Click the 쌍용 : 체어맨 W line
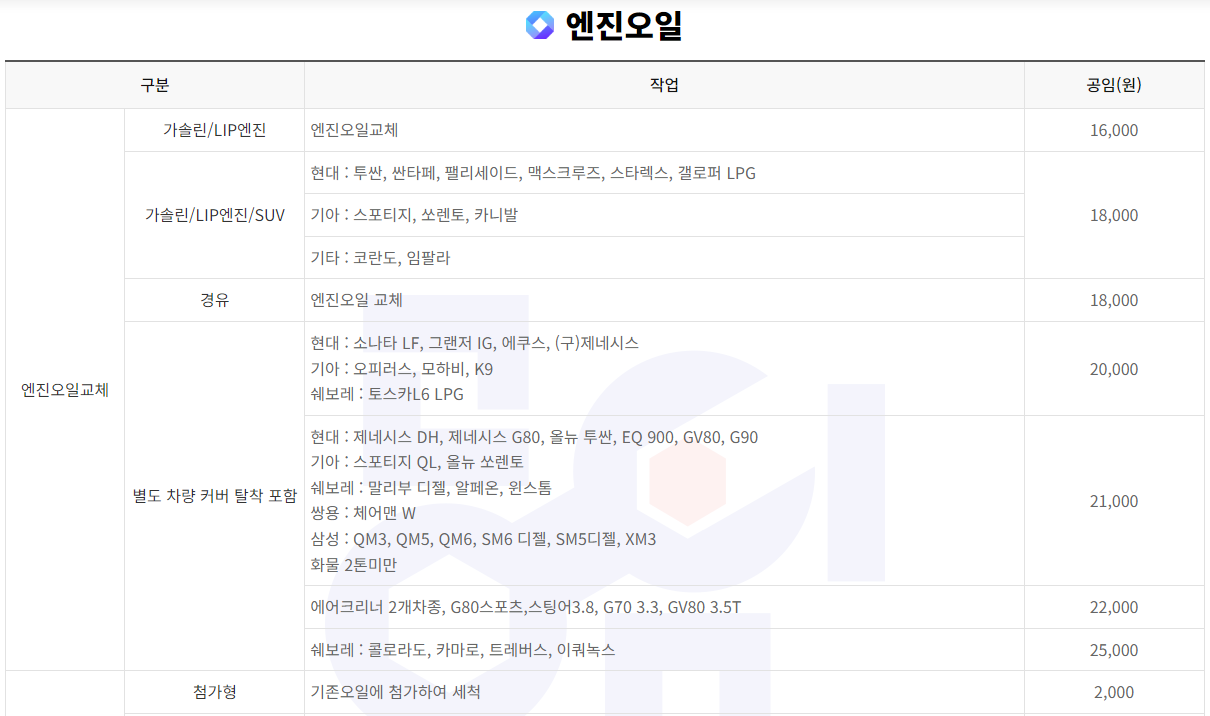 [x=363, y=514]
